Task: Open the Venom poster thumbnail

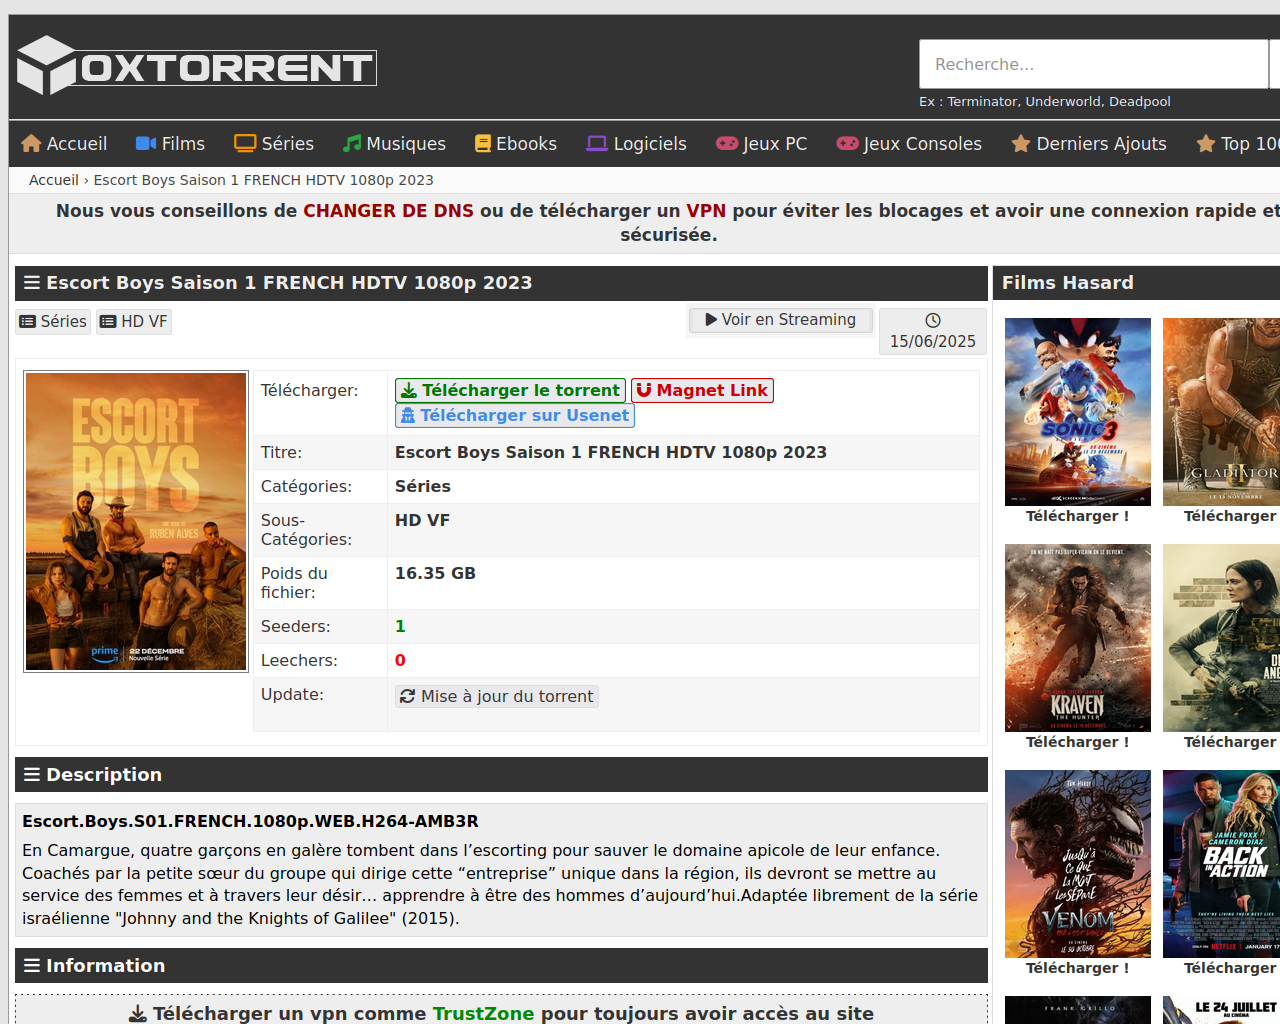Action: coord(1078,864)
